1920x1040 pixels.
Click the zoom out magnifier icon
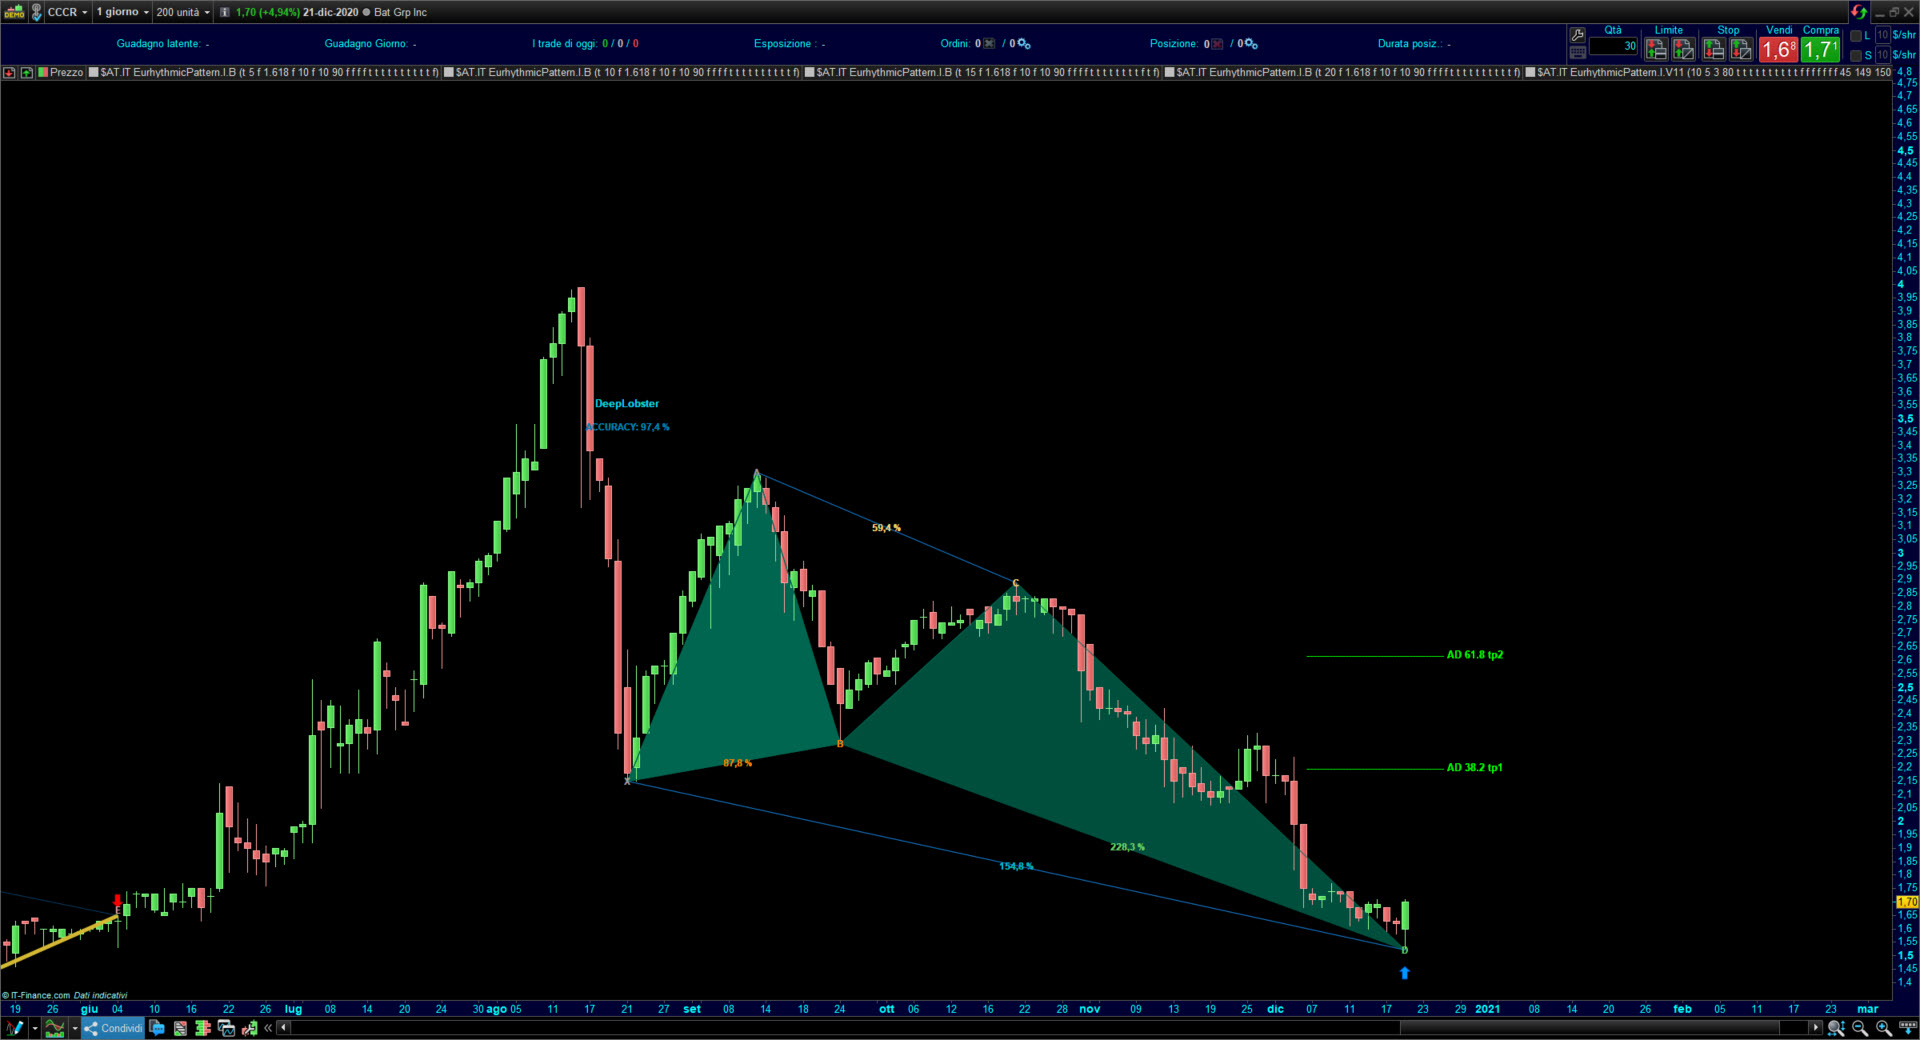[1860, 1028]
